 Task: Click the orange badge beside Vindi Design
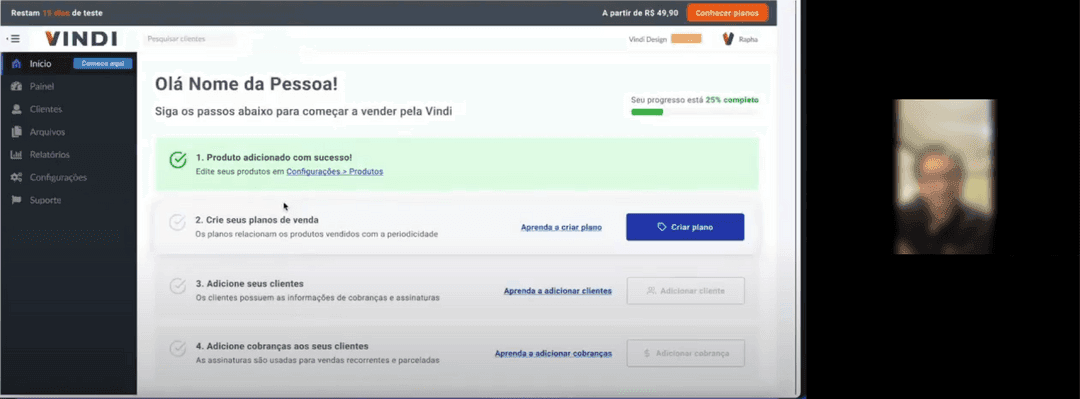pyautogui.click(x=686, y=39)
